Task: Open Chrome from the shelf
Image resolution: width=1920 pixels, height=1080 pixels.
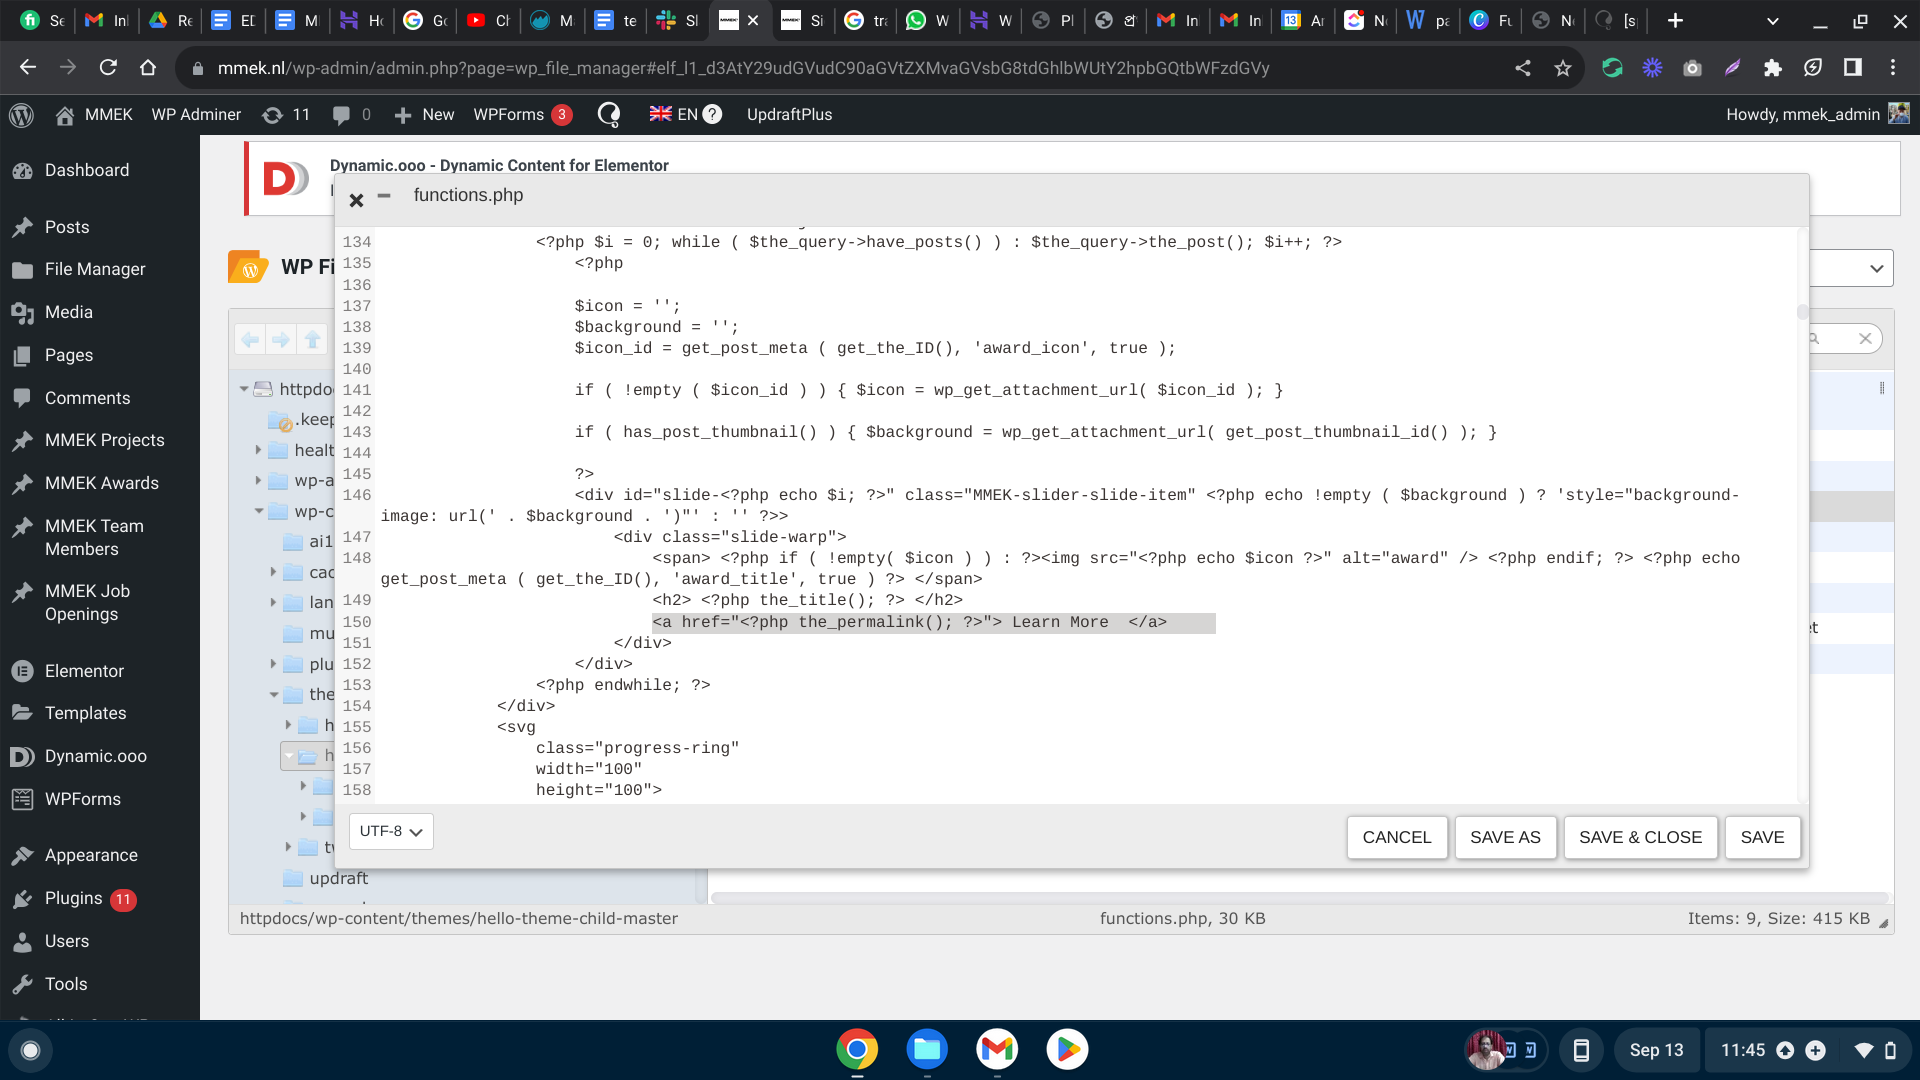Action: 857,1049
